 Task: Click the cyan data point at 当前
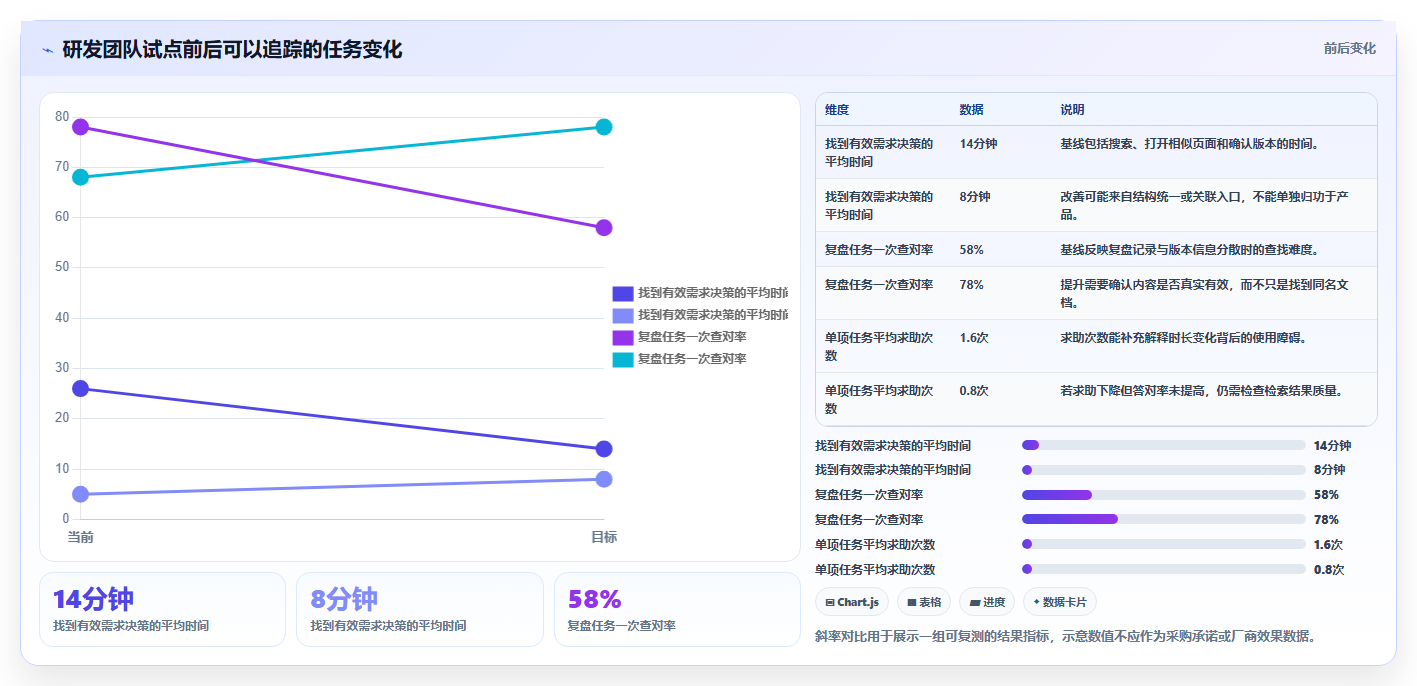pos(80,177)
